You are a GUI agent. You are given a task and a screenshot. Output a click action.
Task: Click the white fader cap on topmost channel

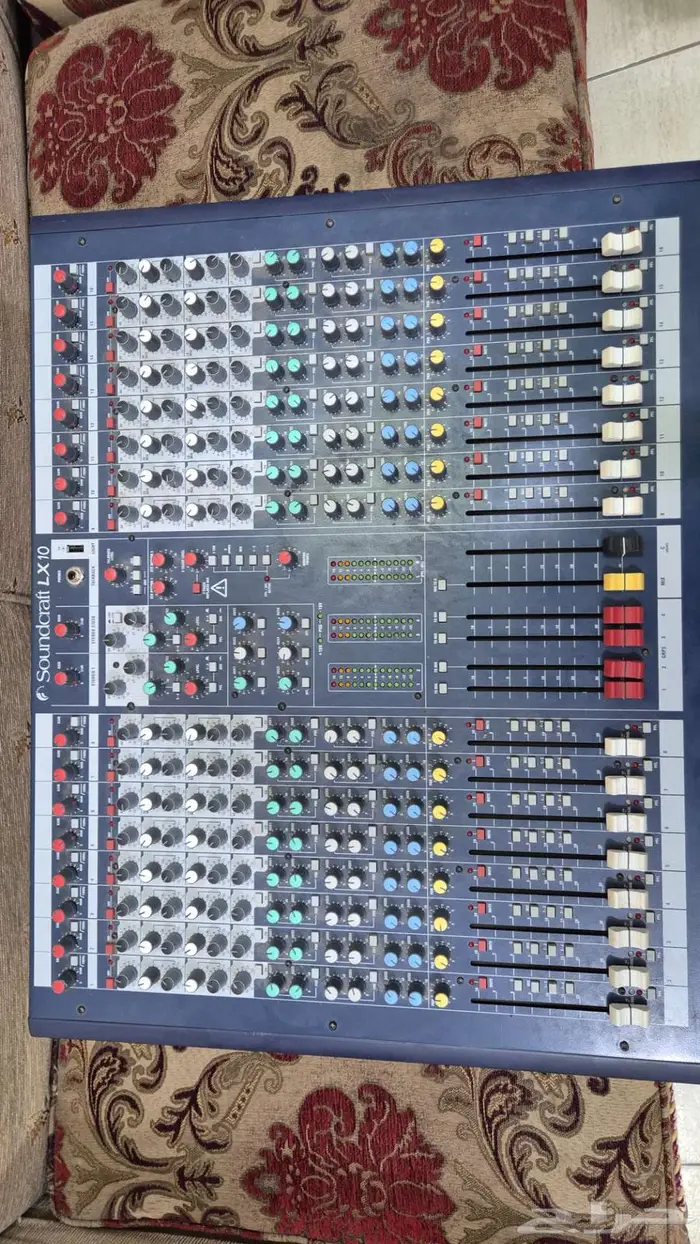[x=621, y=243]
